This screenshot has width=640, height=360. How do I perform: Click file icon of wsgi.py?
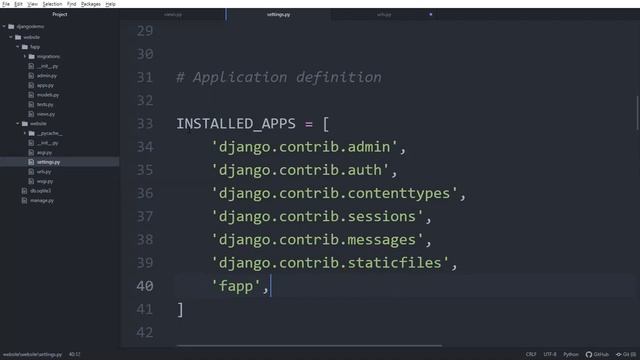coord(31,181)
